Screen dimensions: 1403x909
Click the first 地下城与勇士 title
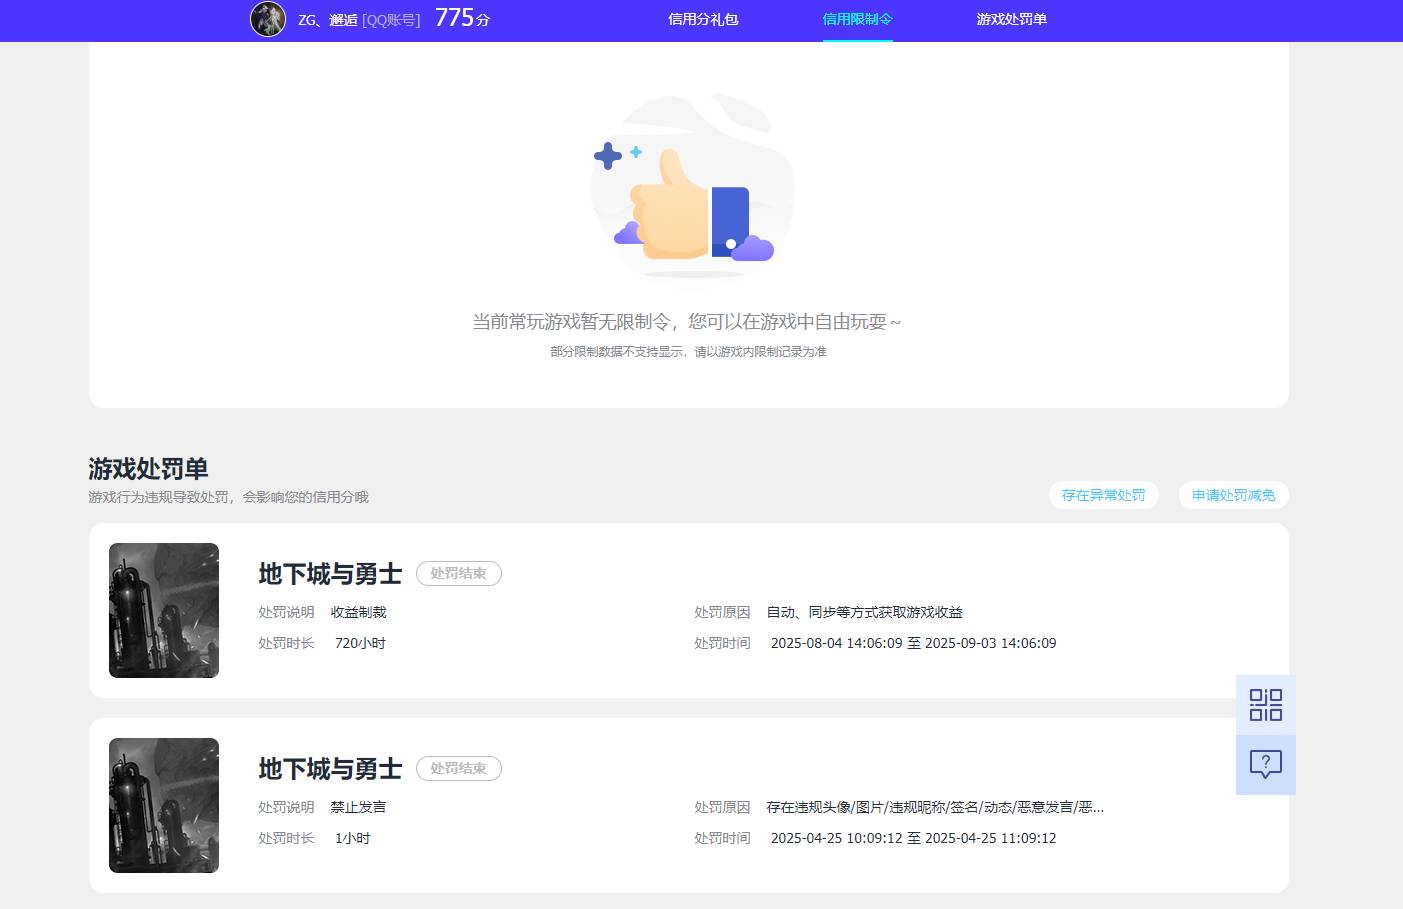[x=328, y=573]
